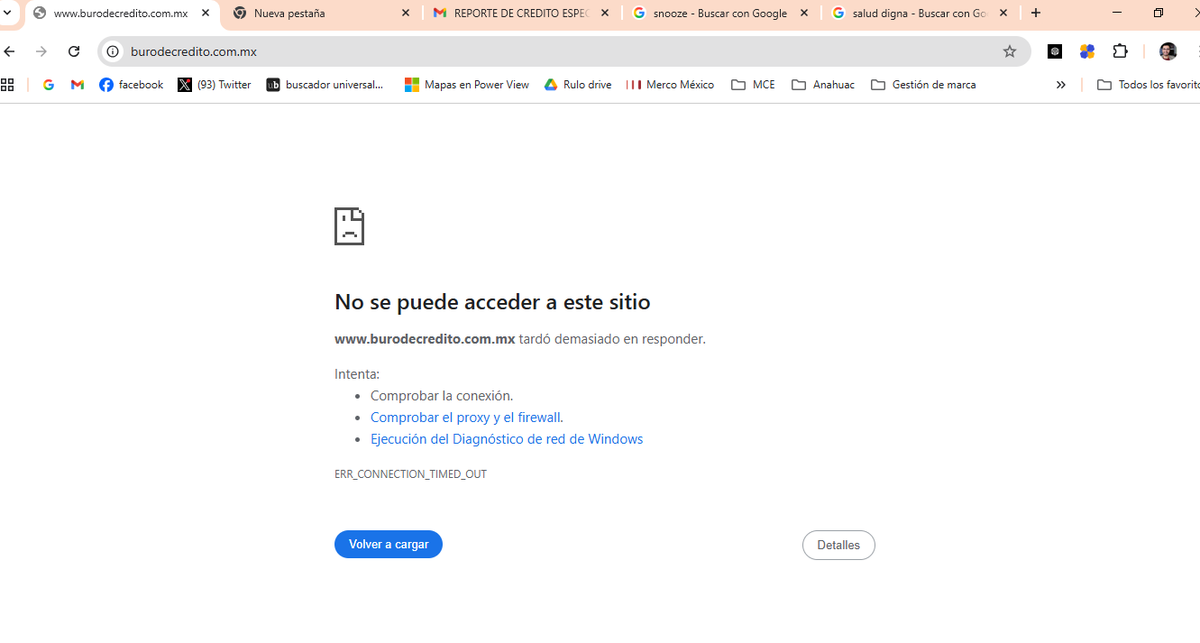Expand the Gestión de marca folder

(x=923, y=85)
